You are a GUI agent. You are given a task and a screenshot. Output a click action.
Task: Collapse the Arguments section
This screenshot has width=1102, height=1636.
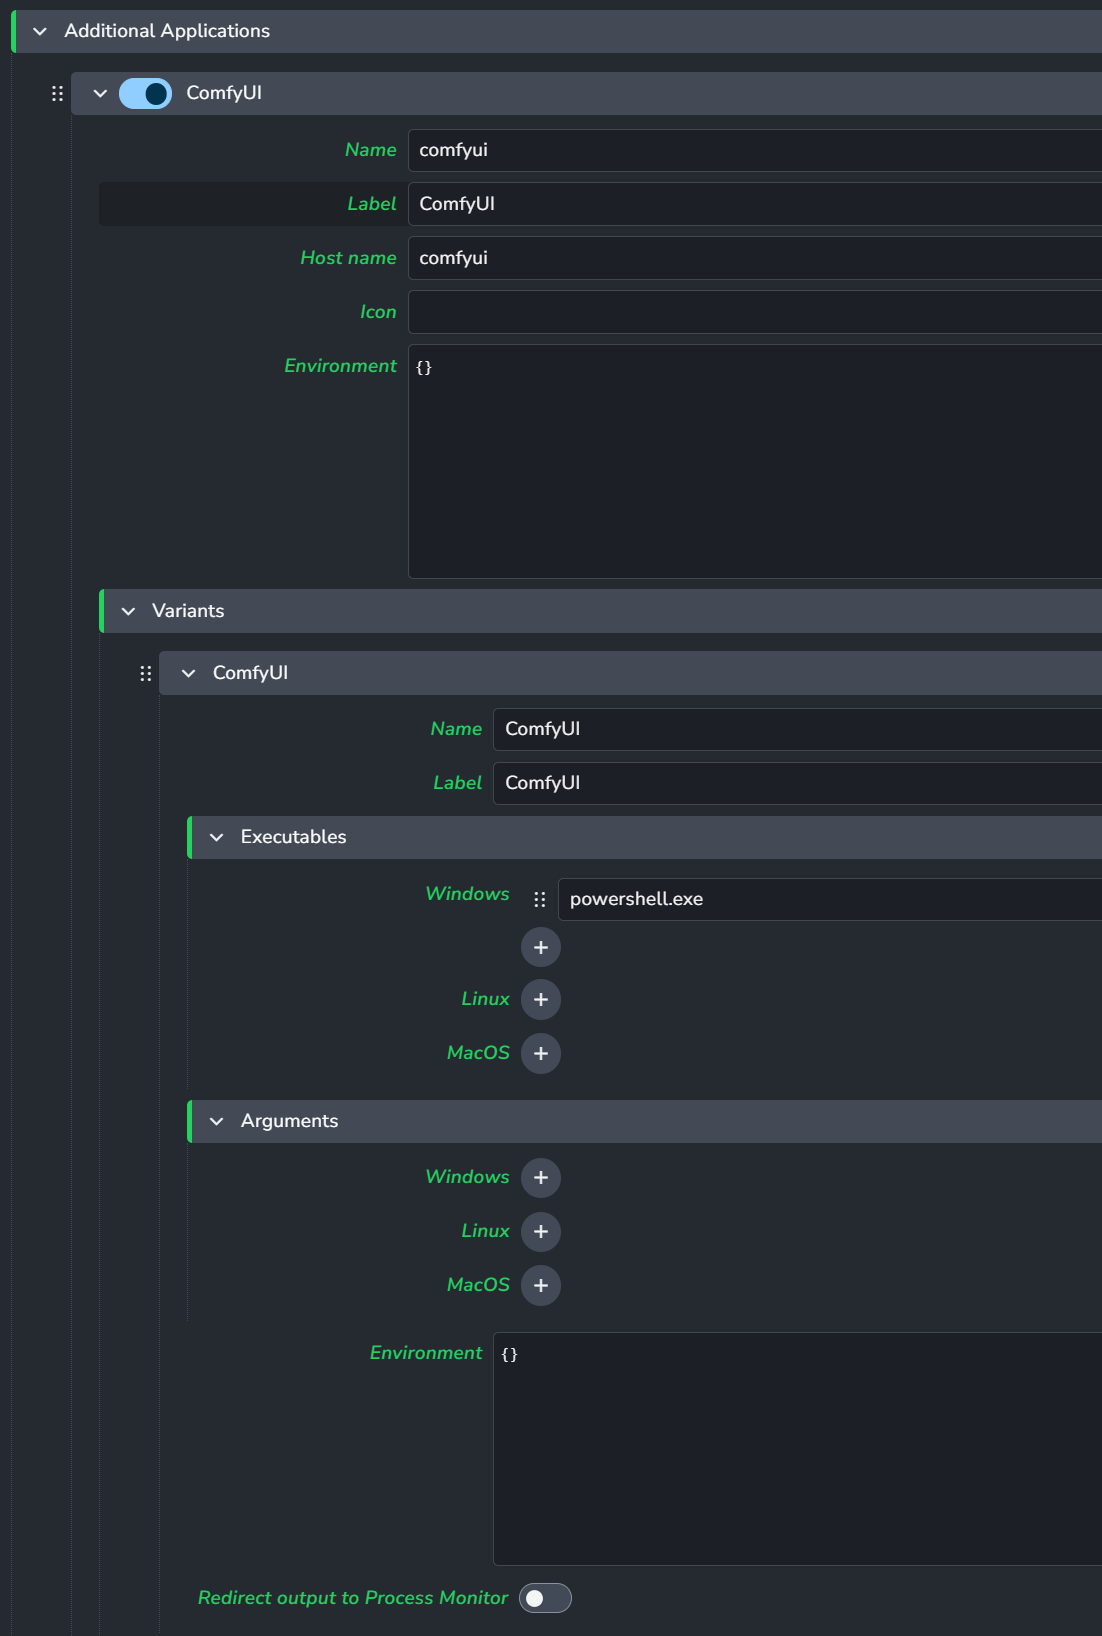point(216,1121)
